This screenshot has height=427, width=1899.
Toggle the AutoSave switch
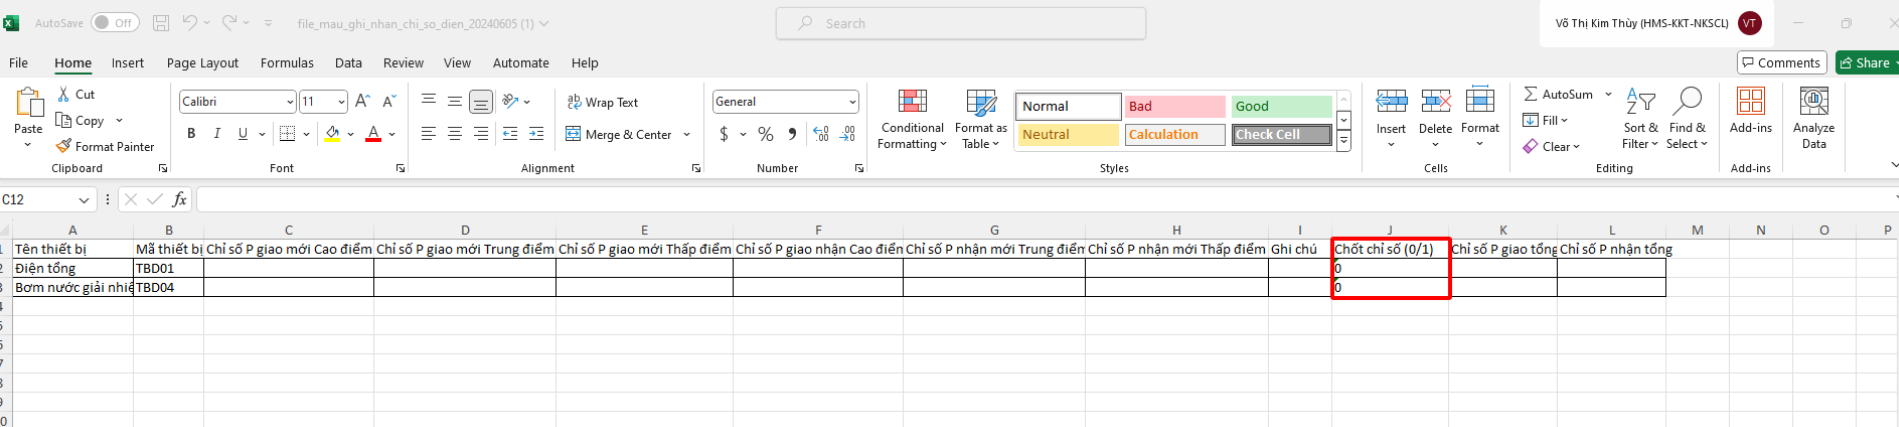click(115, 23)
